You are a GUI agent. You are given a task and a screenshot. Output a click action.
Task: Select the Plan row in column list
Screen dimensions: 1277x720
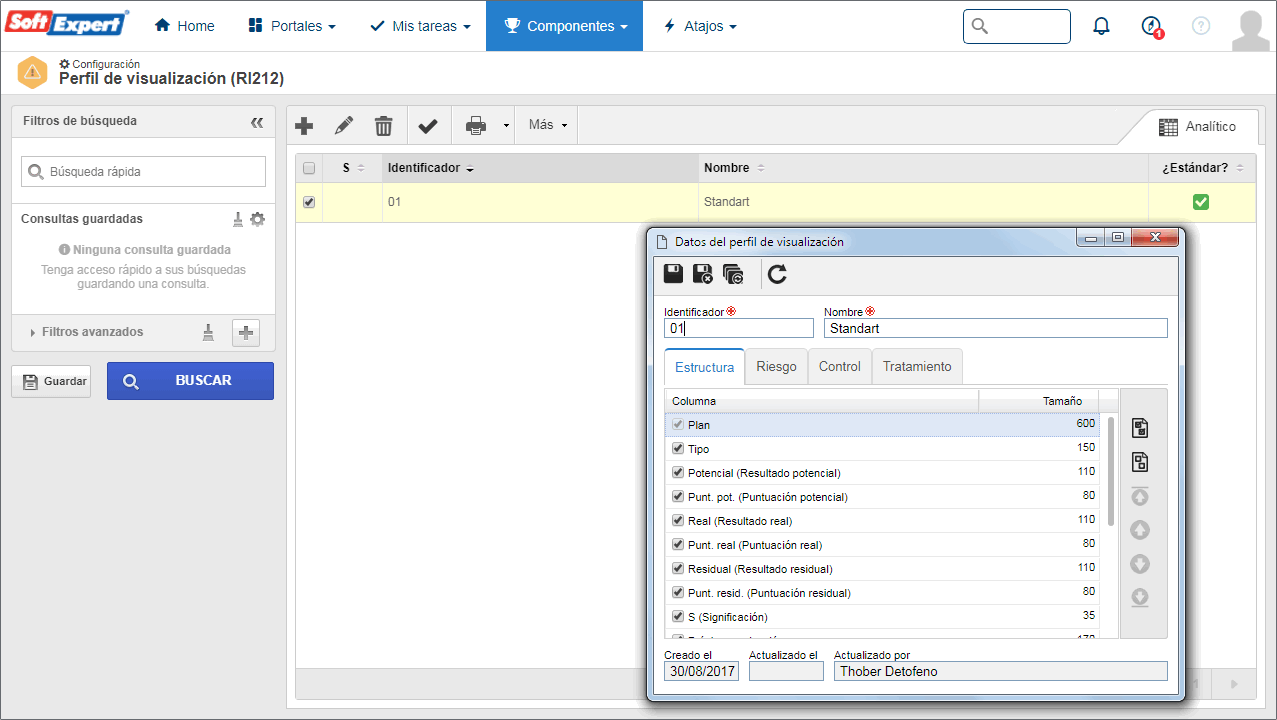point(882,425)
